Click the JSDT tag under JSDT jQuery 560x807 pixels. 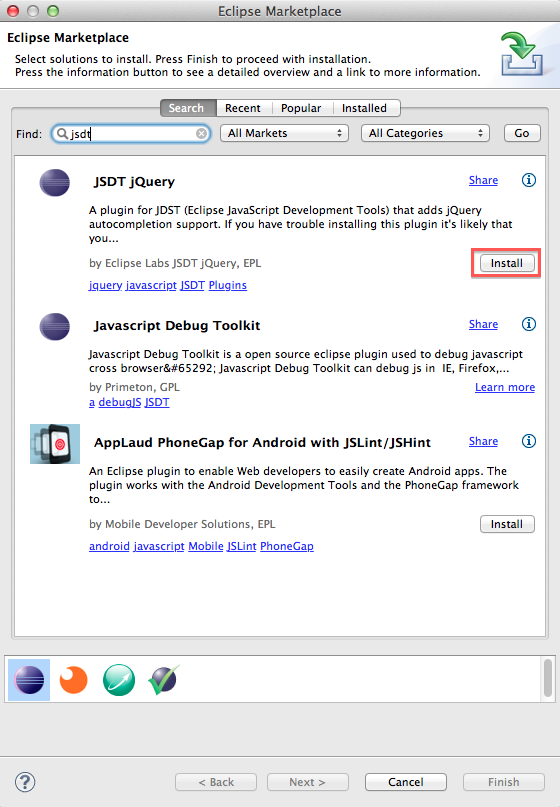click(x=192, y=285)
